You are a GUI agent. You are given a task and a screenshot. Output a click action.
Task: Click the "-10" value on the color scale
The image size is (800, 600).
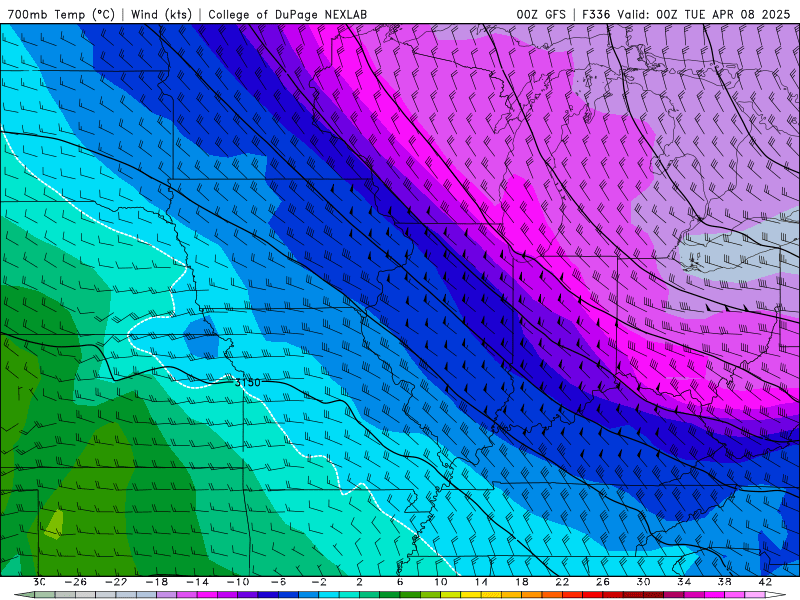click(x=238, y=582)
